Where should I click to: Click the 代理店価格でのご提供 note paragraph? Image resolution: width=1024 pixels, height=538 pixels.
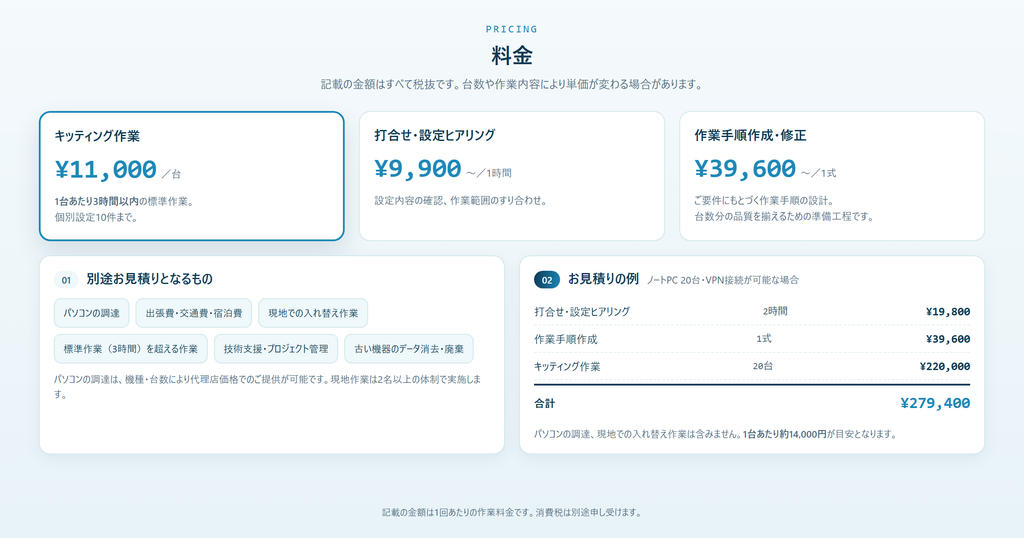(268, 387)
